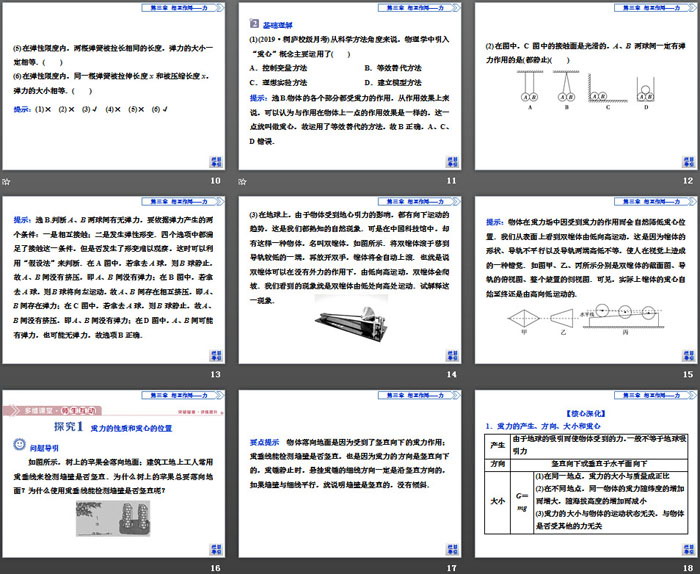Click the 栏目导引 button on slide 10

(215, 161)
